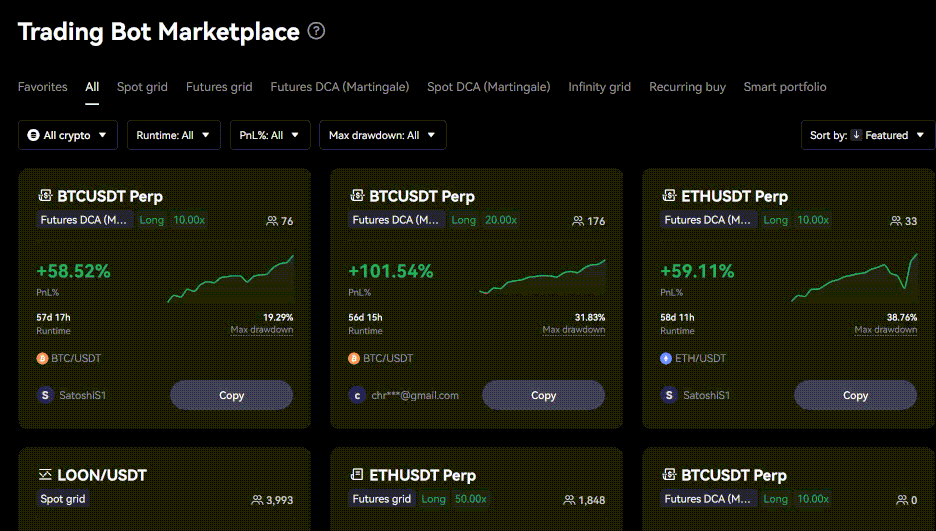Click the chr***@gmail.com avatar

click(357, 395)
